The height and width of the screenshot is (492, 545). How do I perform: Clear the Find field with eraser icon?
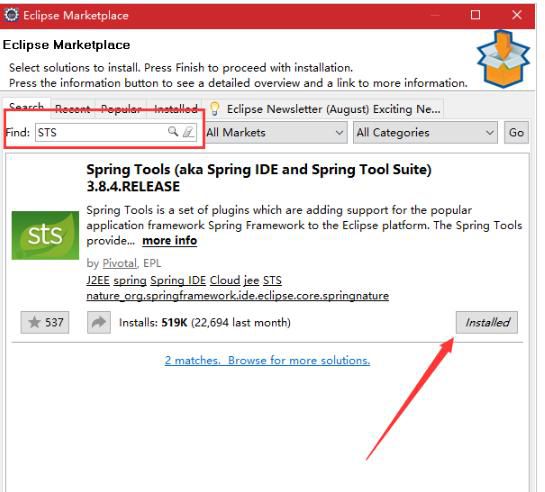point(188,132)
